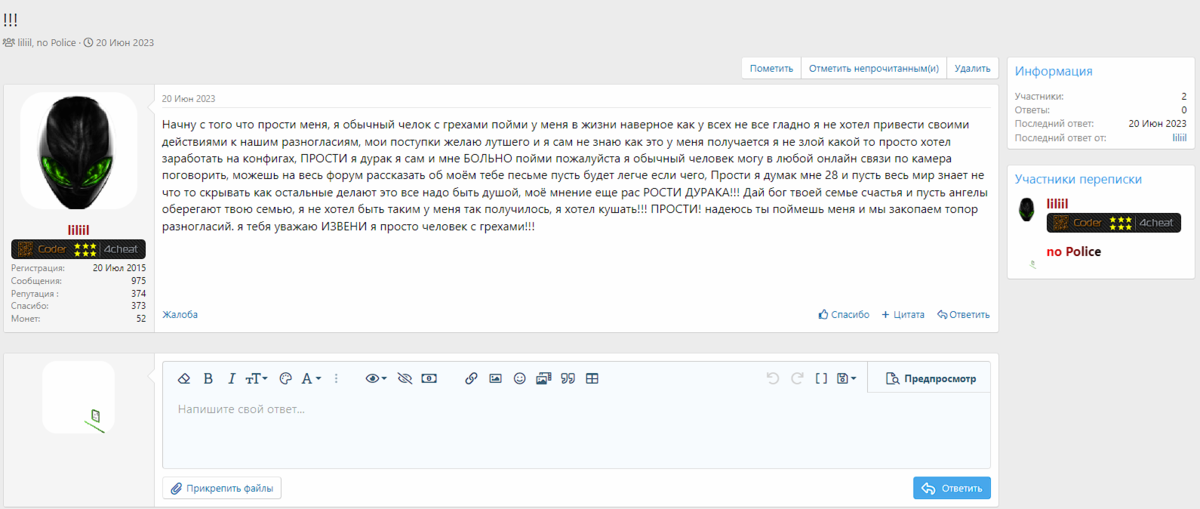Expand the font family dropdown
Screen dimensions: 1200x509
pyautogui.click(x=311, y=379)
